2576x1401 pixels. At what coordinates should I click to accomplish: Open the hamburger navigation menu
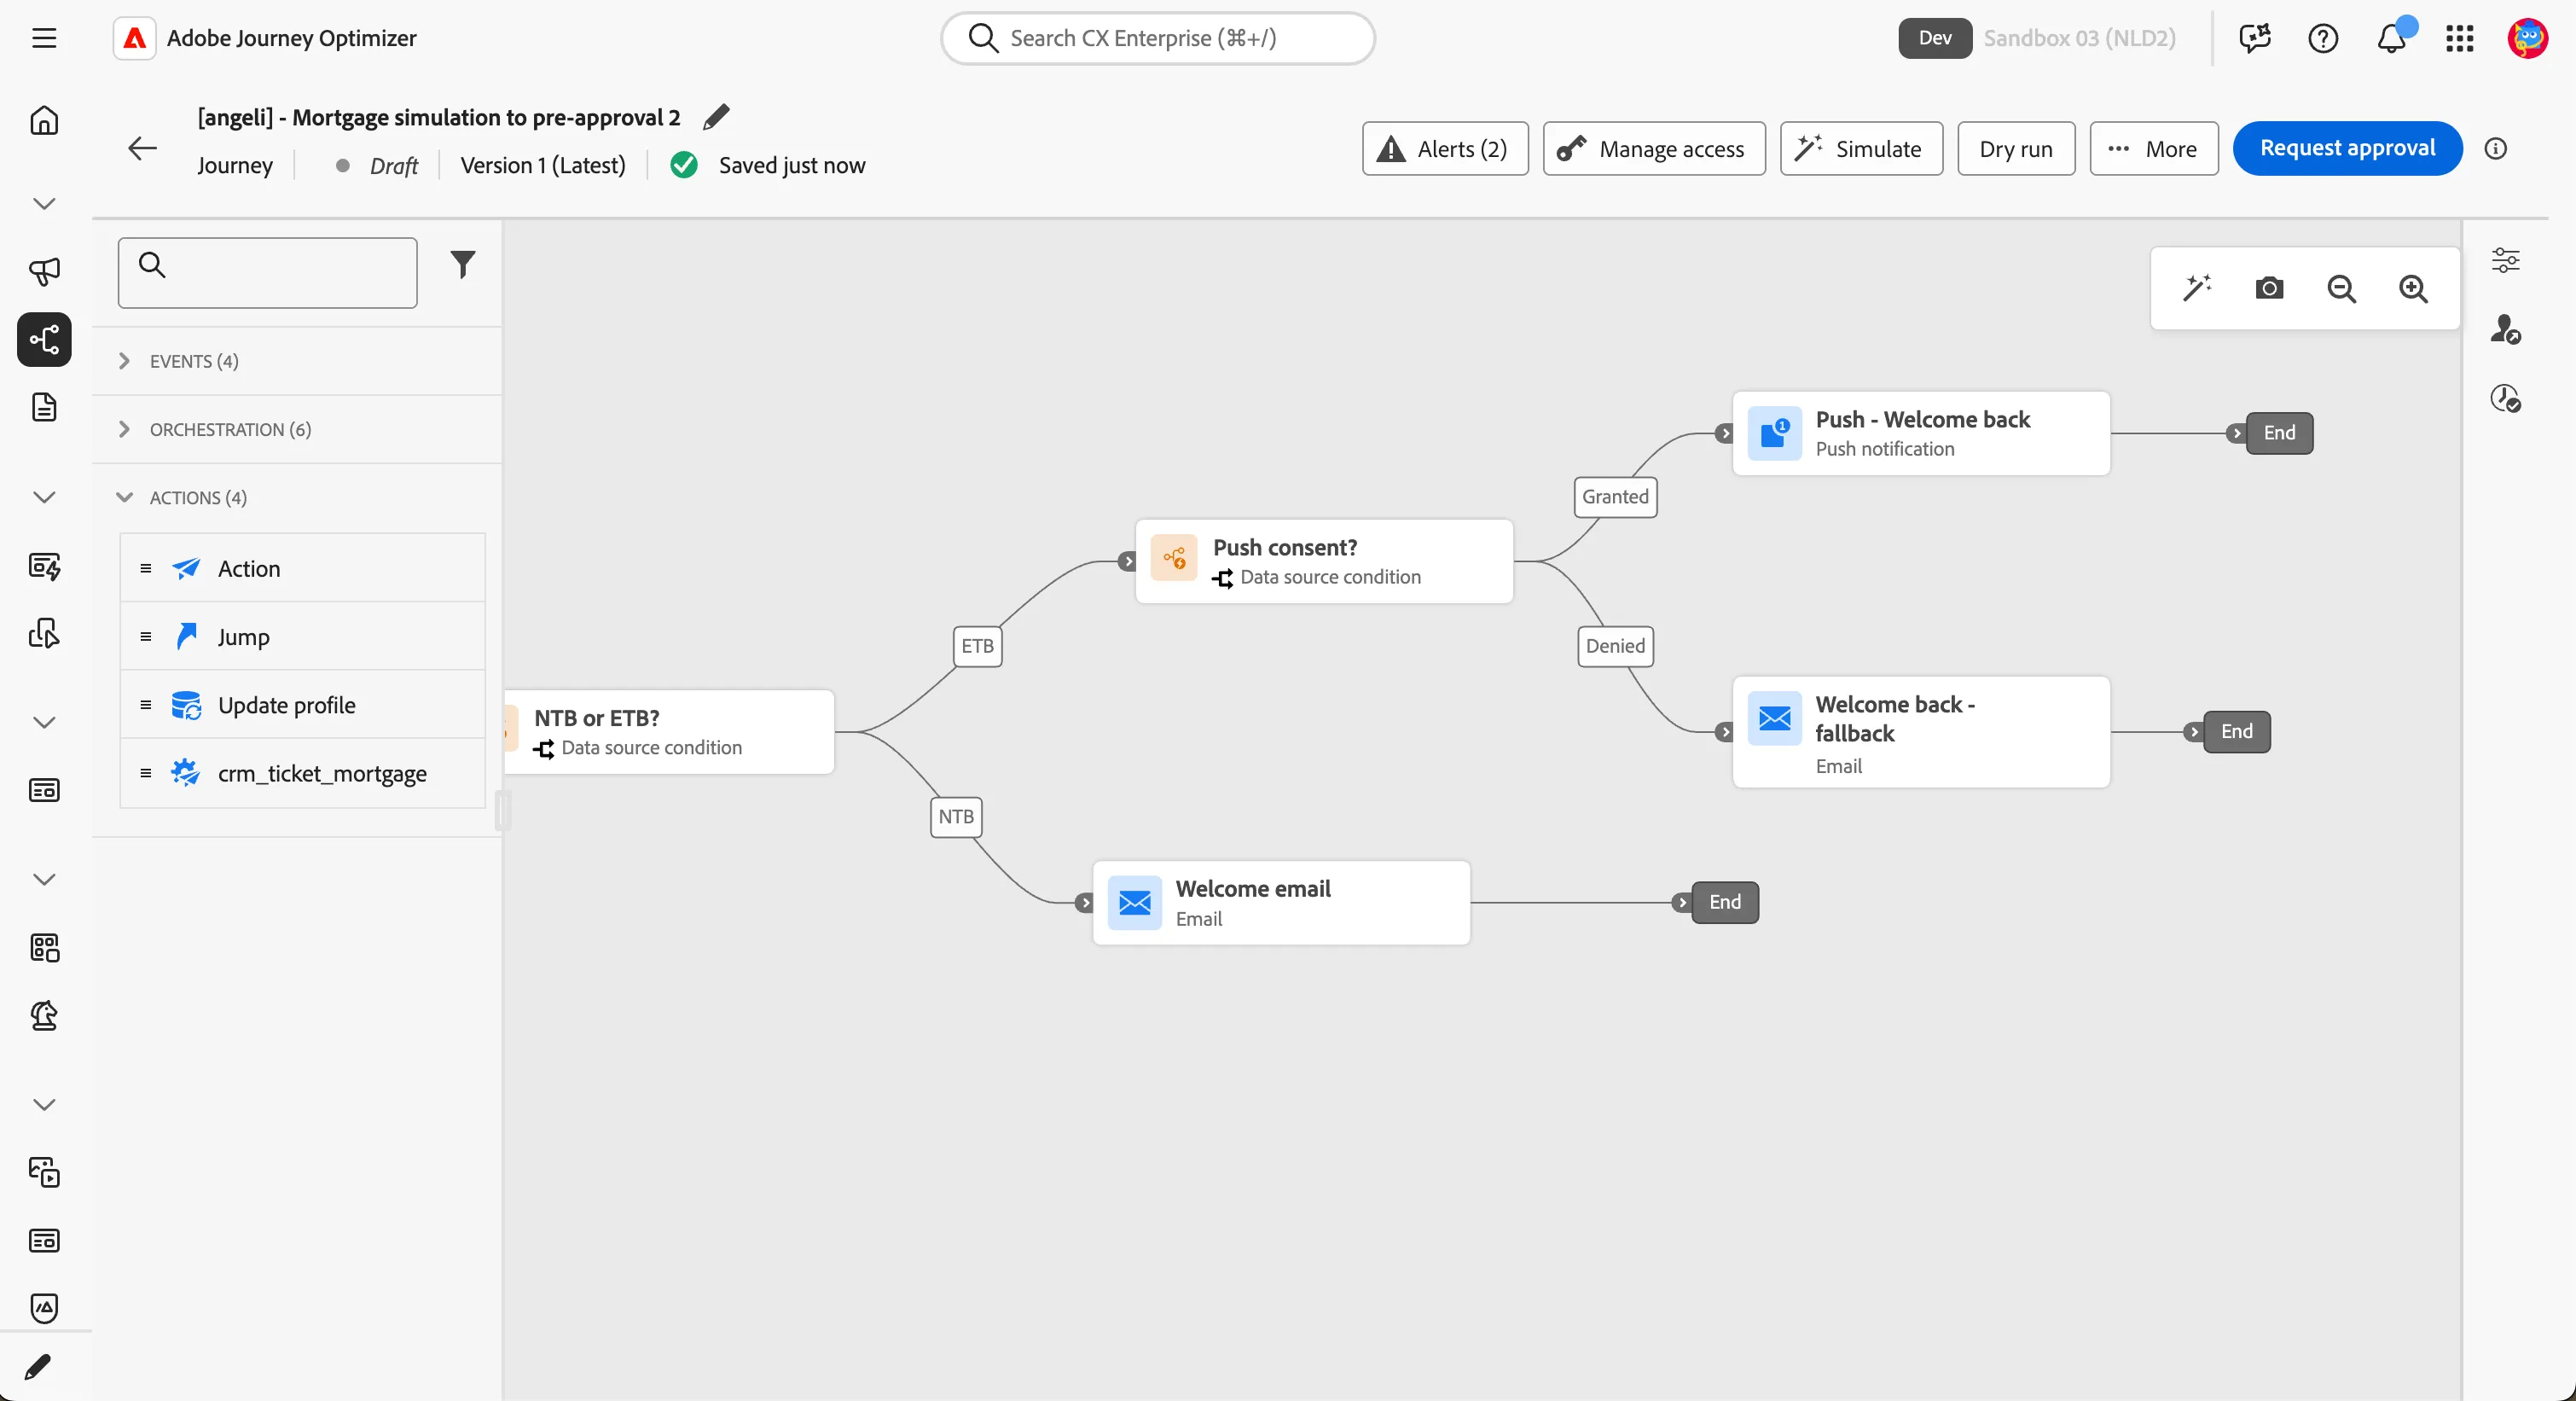click(44, 38)
